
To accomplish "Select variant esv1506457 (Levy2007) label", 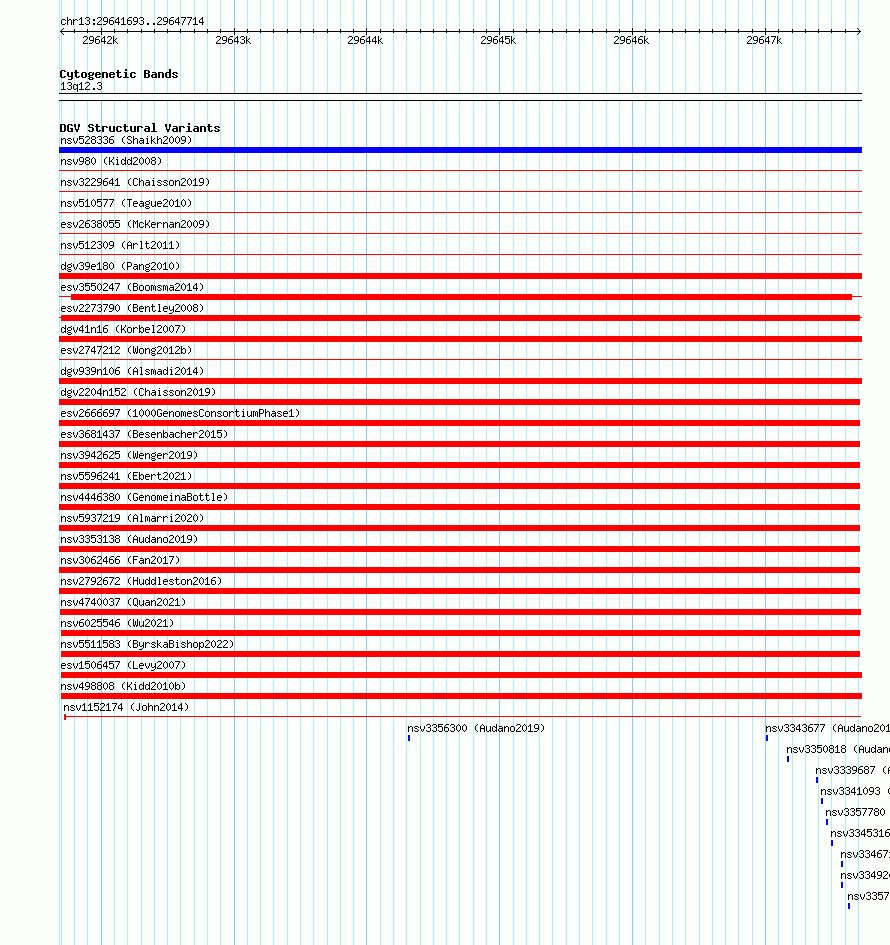I will pyautogui.click(x=123, y=665).
